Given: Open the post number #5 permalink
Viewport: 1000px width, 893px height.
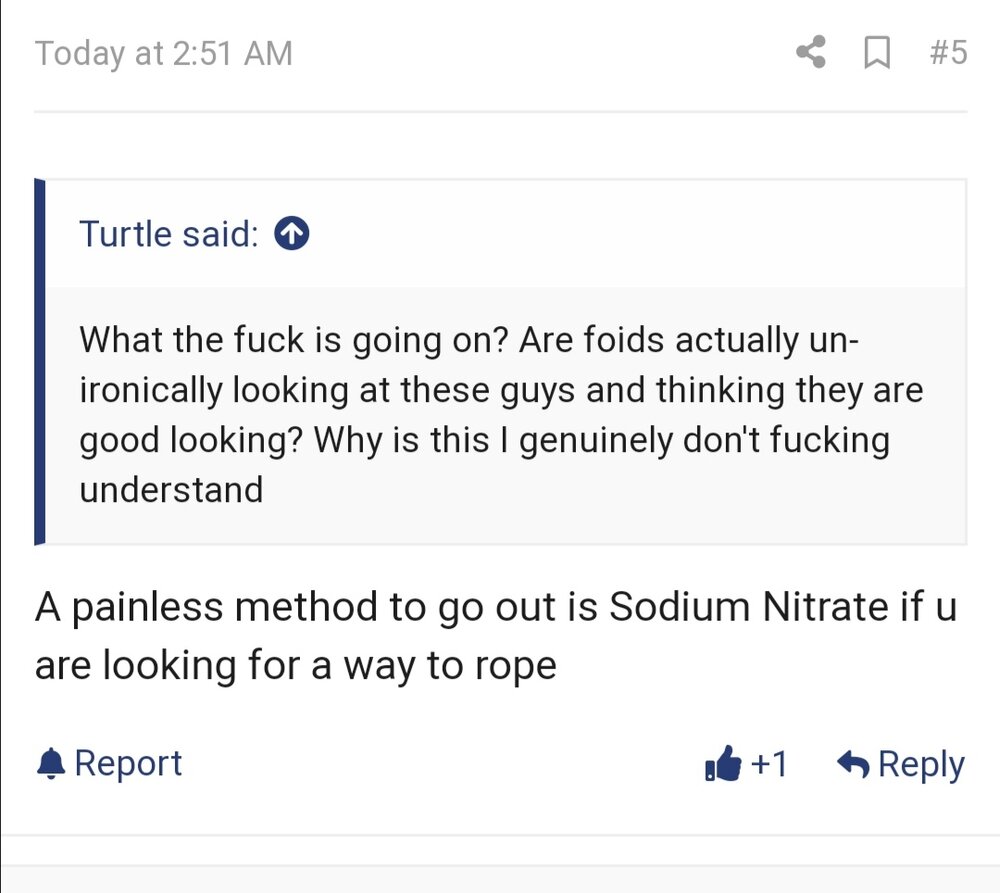Looking at the screenshot, I should click(947, 53).
